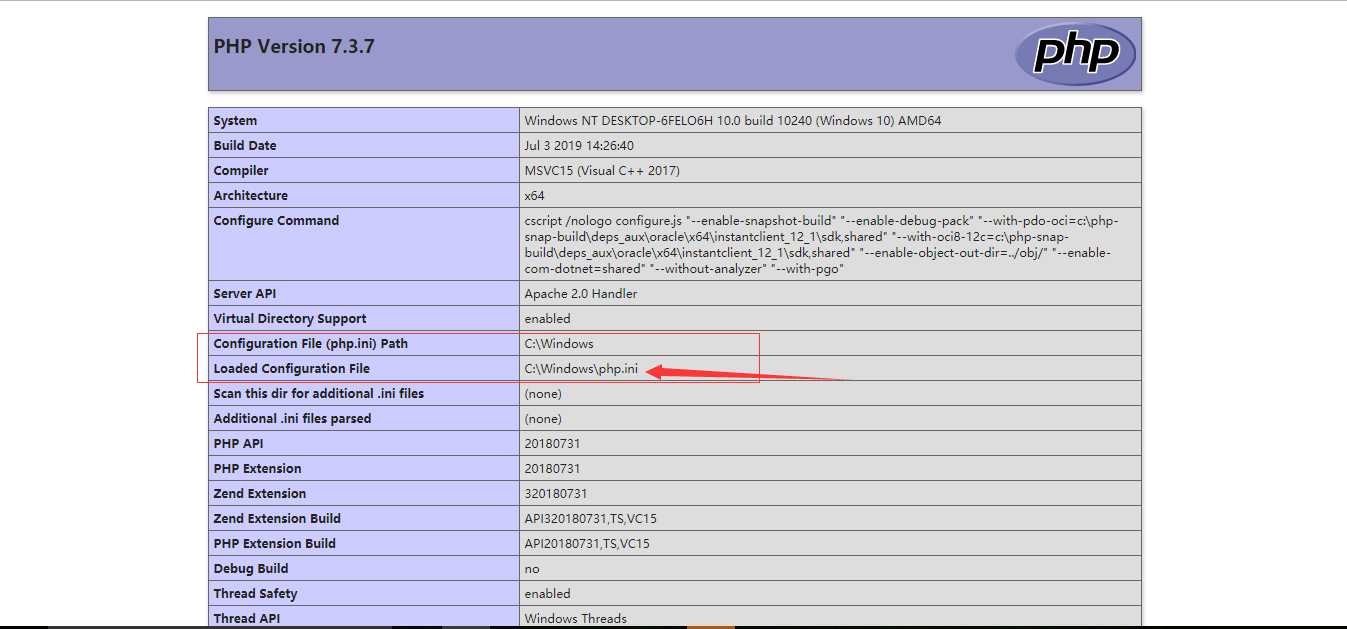This screenshot has width=1347, height=629.
Task: Click the Virtual Directory Support label
Action: pos(290,319)
